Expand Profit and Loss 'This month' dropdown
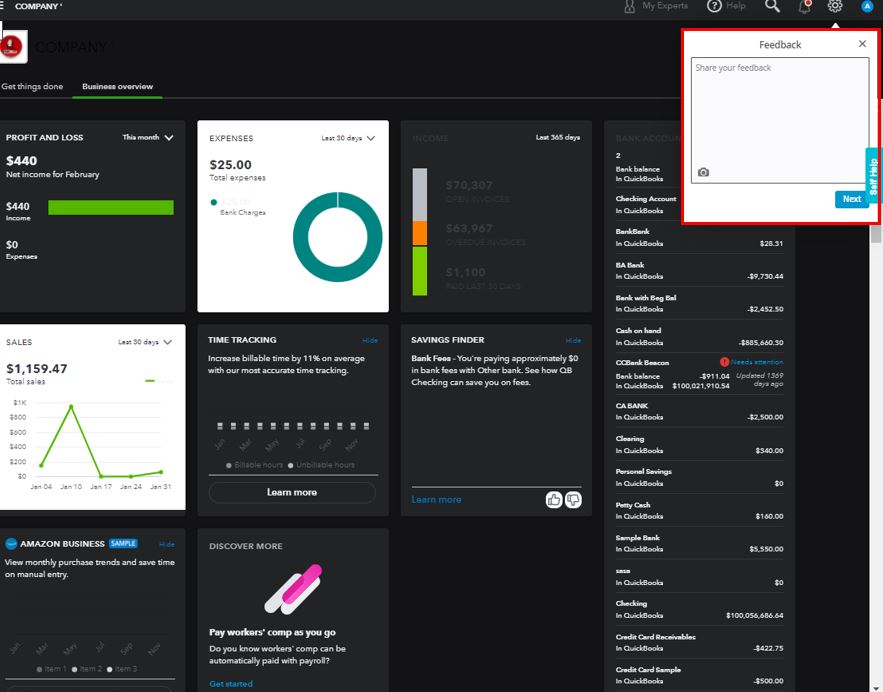Image resolution: width=883 pixels, height=692 pixels. click(148, 138)
